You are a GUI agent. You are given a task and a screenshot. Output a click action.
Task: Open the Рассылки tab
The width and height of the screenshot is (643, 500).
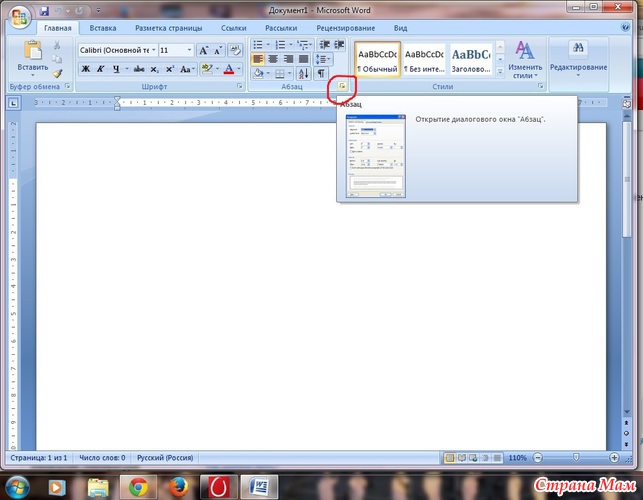coord(281,28)
